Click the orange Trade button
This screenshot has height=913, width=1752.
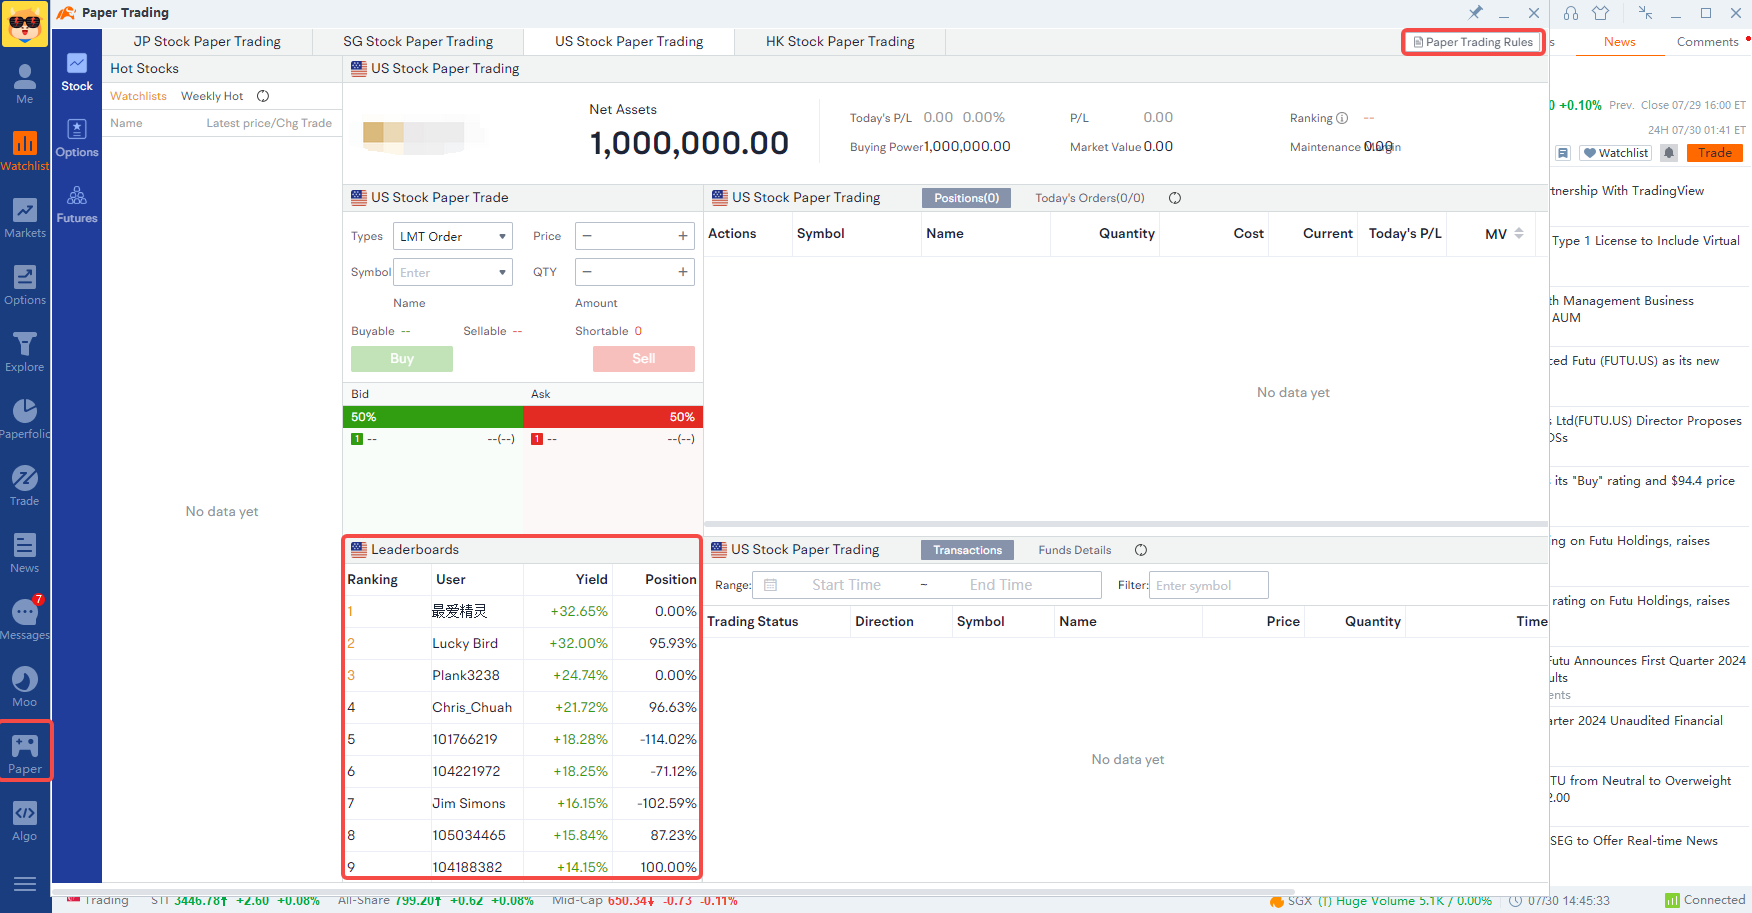coord(1715,153)
